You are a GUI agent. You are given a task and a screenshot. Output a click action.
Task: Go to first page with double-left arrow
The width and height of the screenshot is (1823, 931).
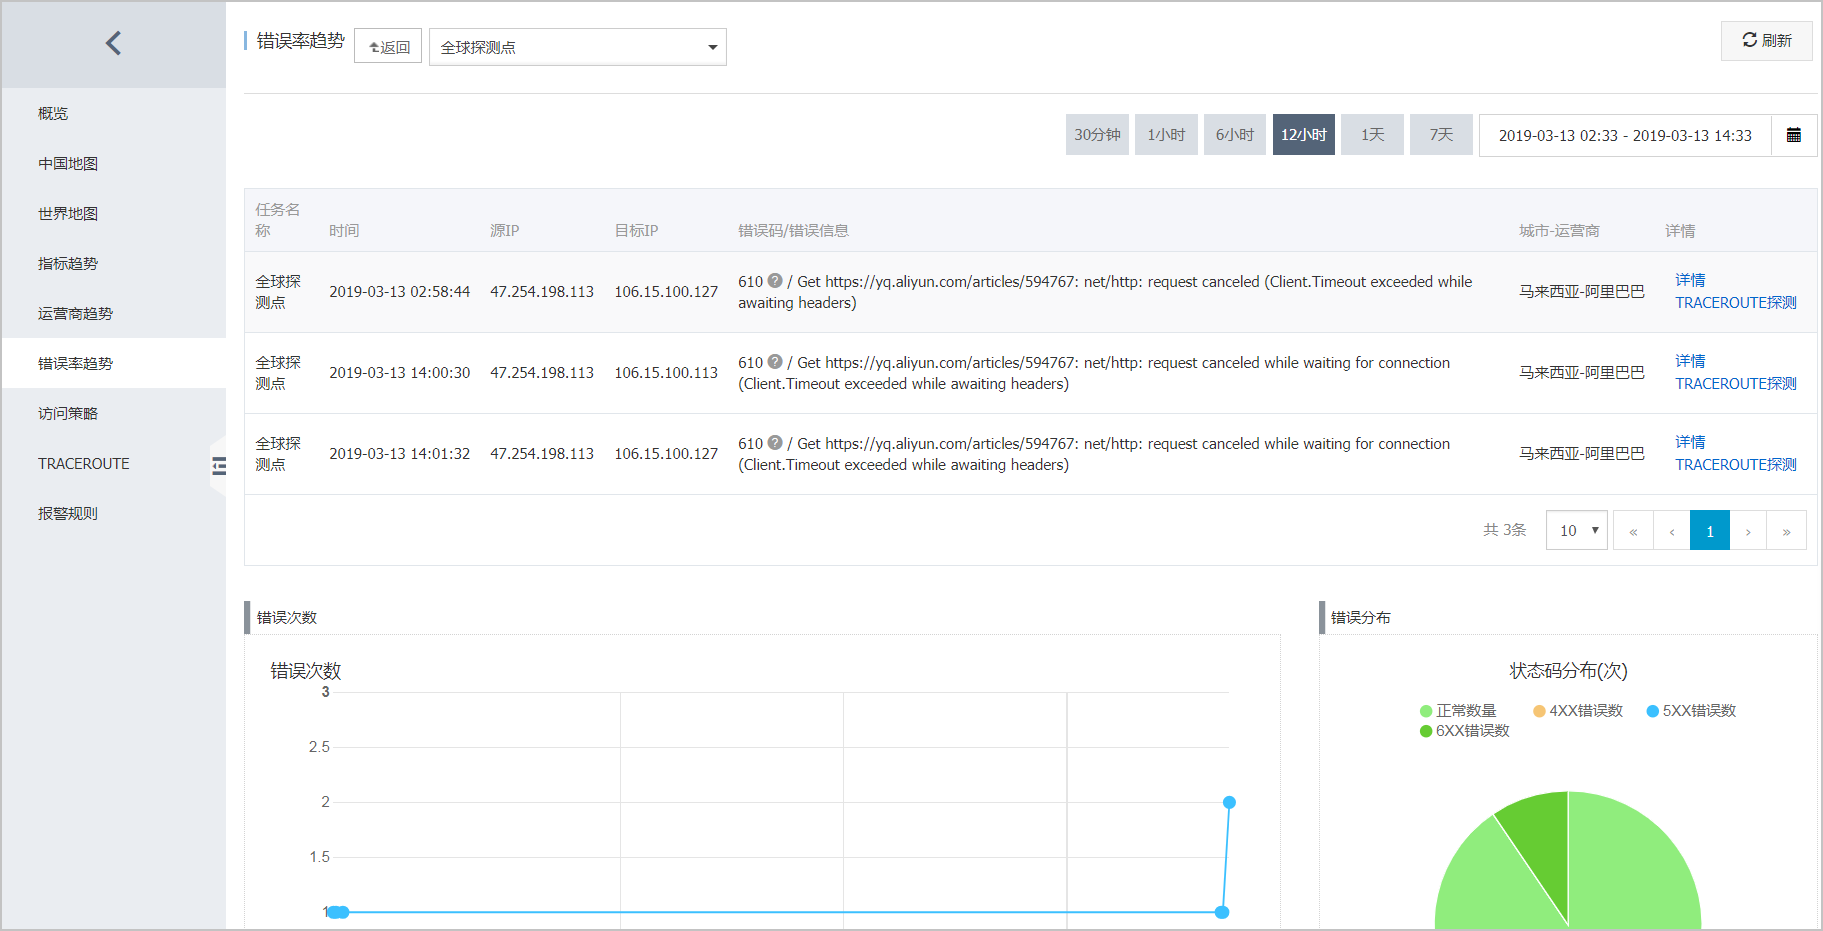pos(1633,531)
